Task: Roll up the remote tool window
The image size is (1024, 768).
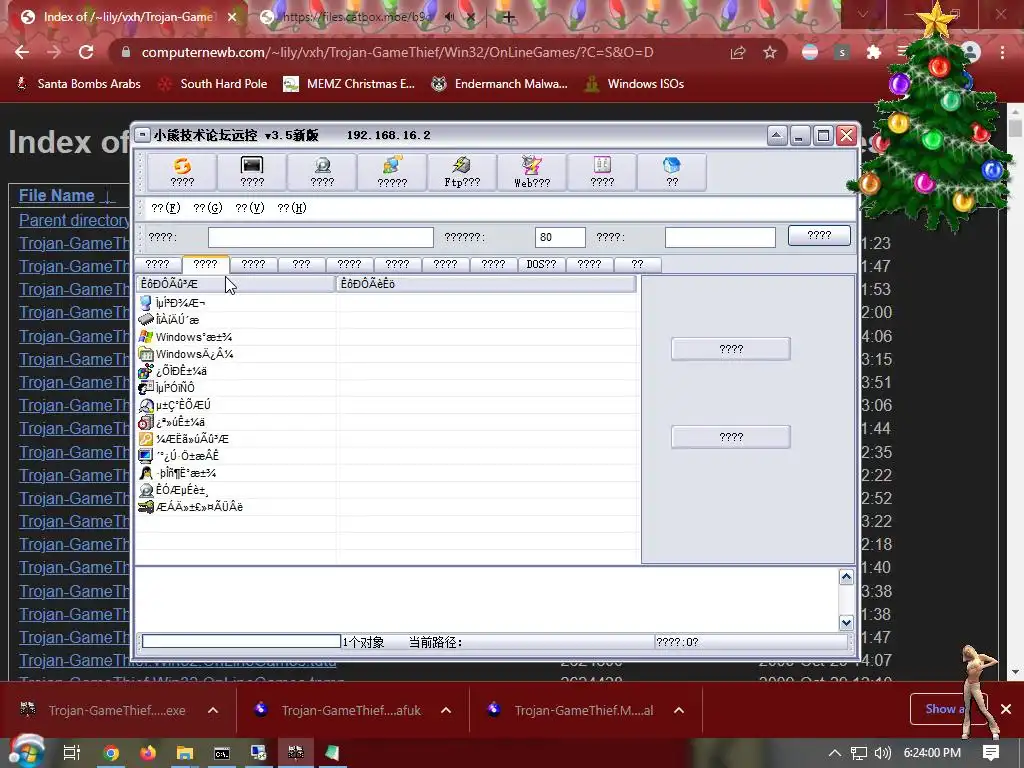Action: click(x=776, y=135)
